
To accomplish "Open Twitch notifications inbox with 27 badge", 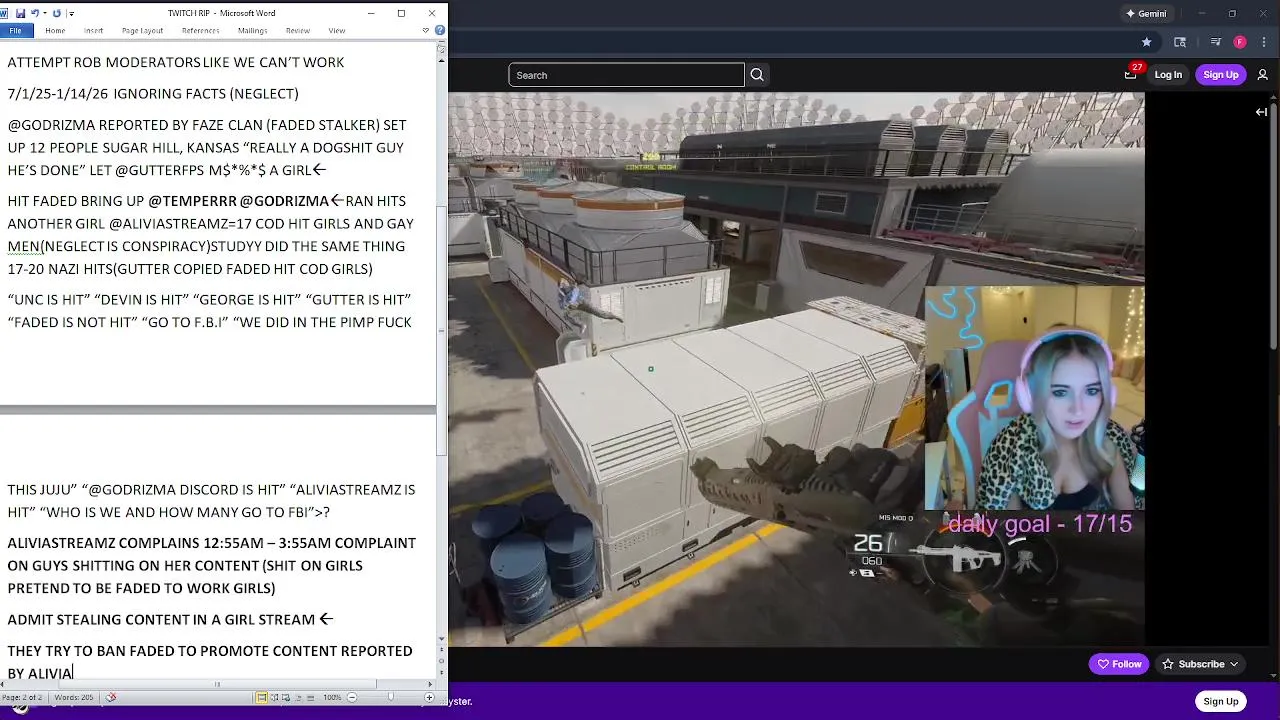I will (1131, 74).
